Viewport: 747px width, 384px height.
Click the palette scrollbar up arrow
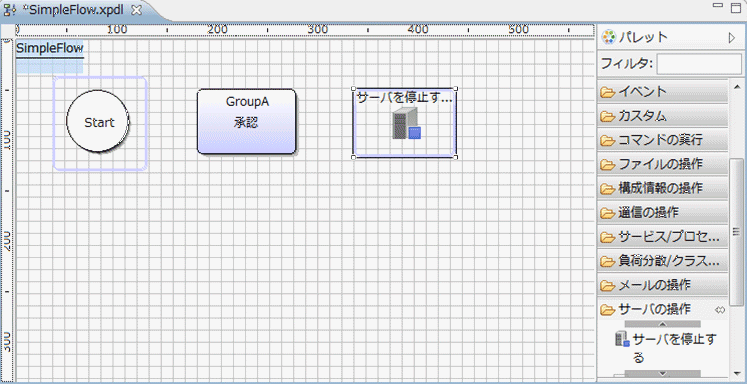coord(737,86)
